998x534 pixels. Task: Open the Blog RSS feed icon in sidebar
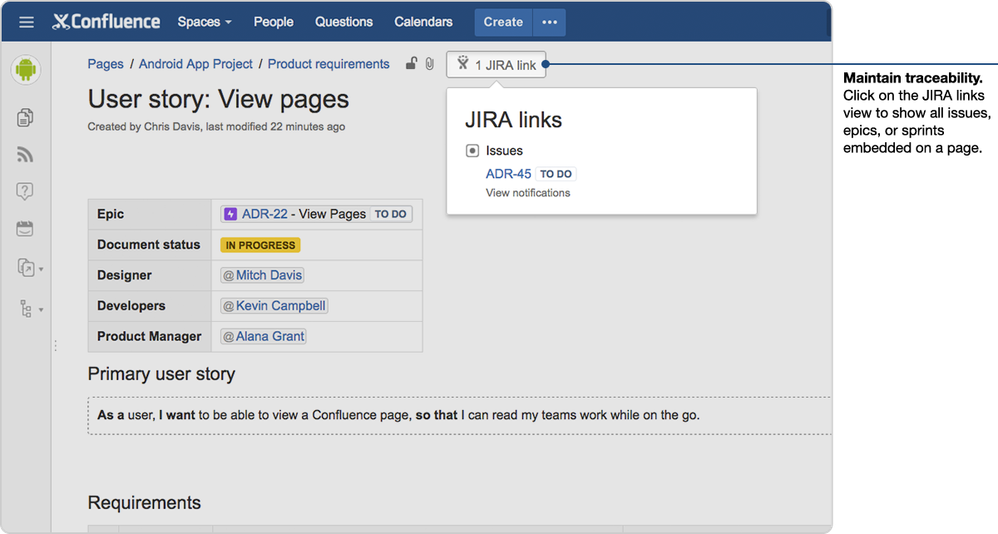click(x=25, y=155)
